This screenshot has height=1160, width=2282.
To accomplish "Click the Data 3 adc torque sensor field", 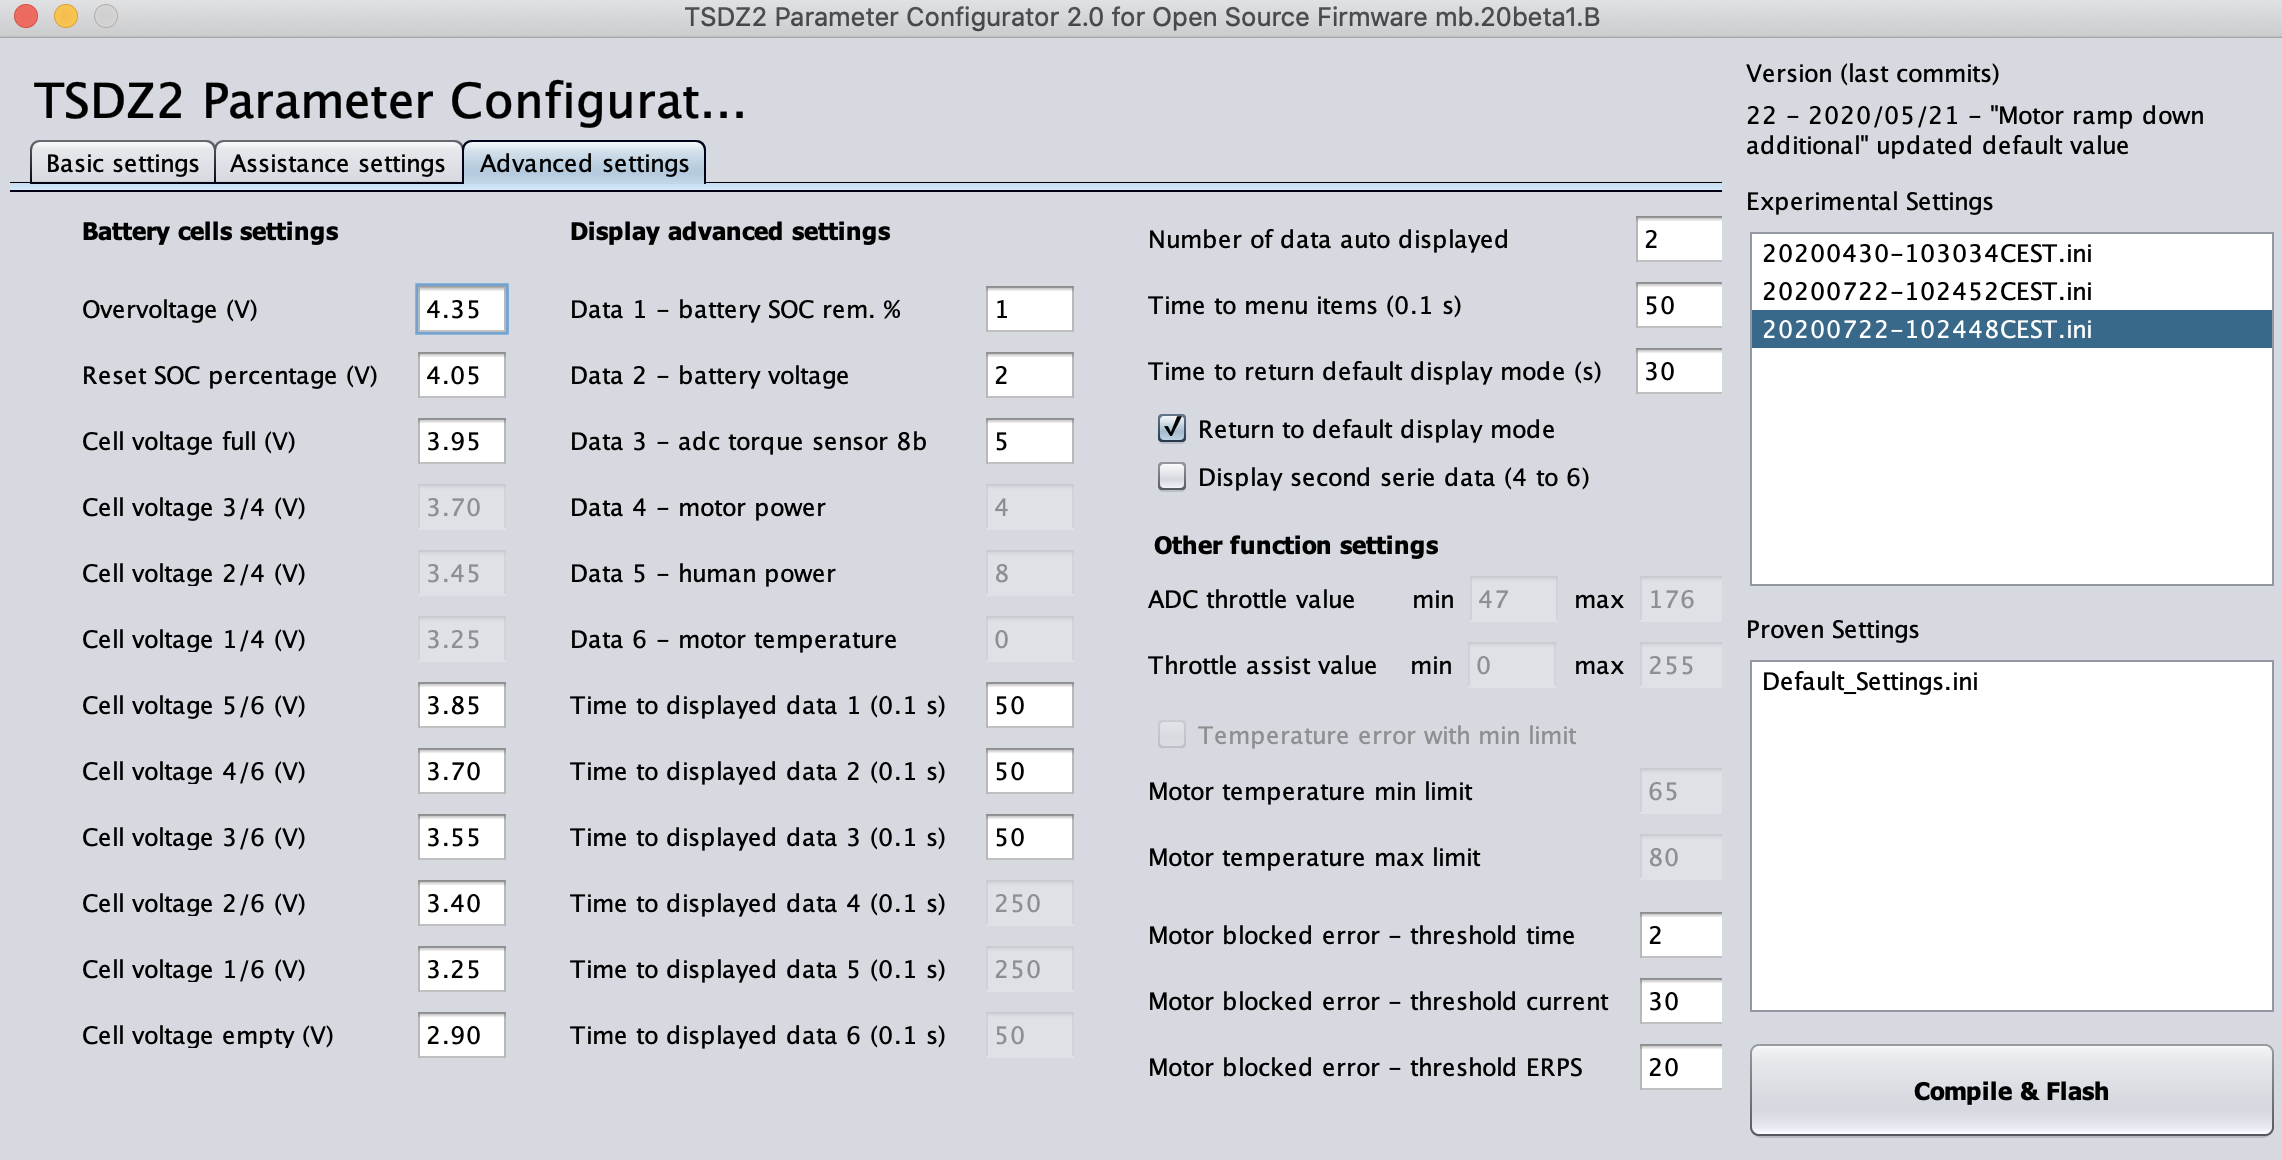I will coord(1030,441).
